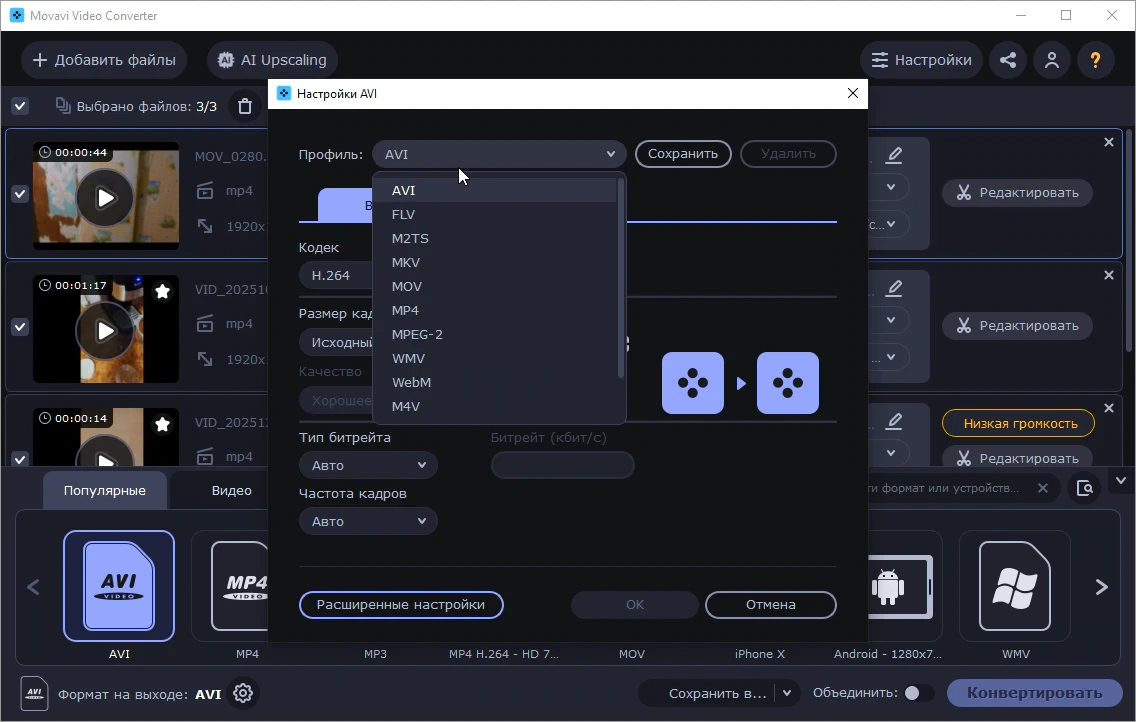The height and width of the screenshot is (722, 1136).
Task: Click the share icon in top toolbar
Action: (x=1008, y=60)
